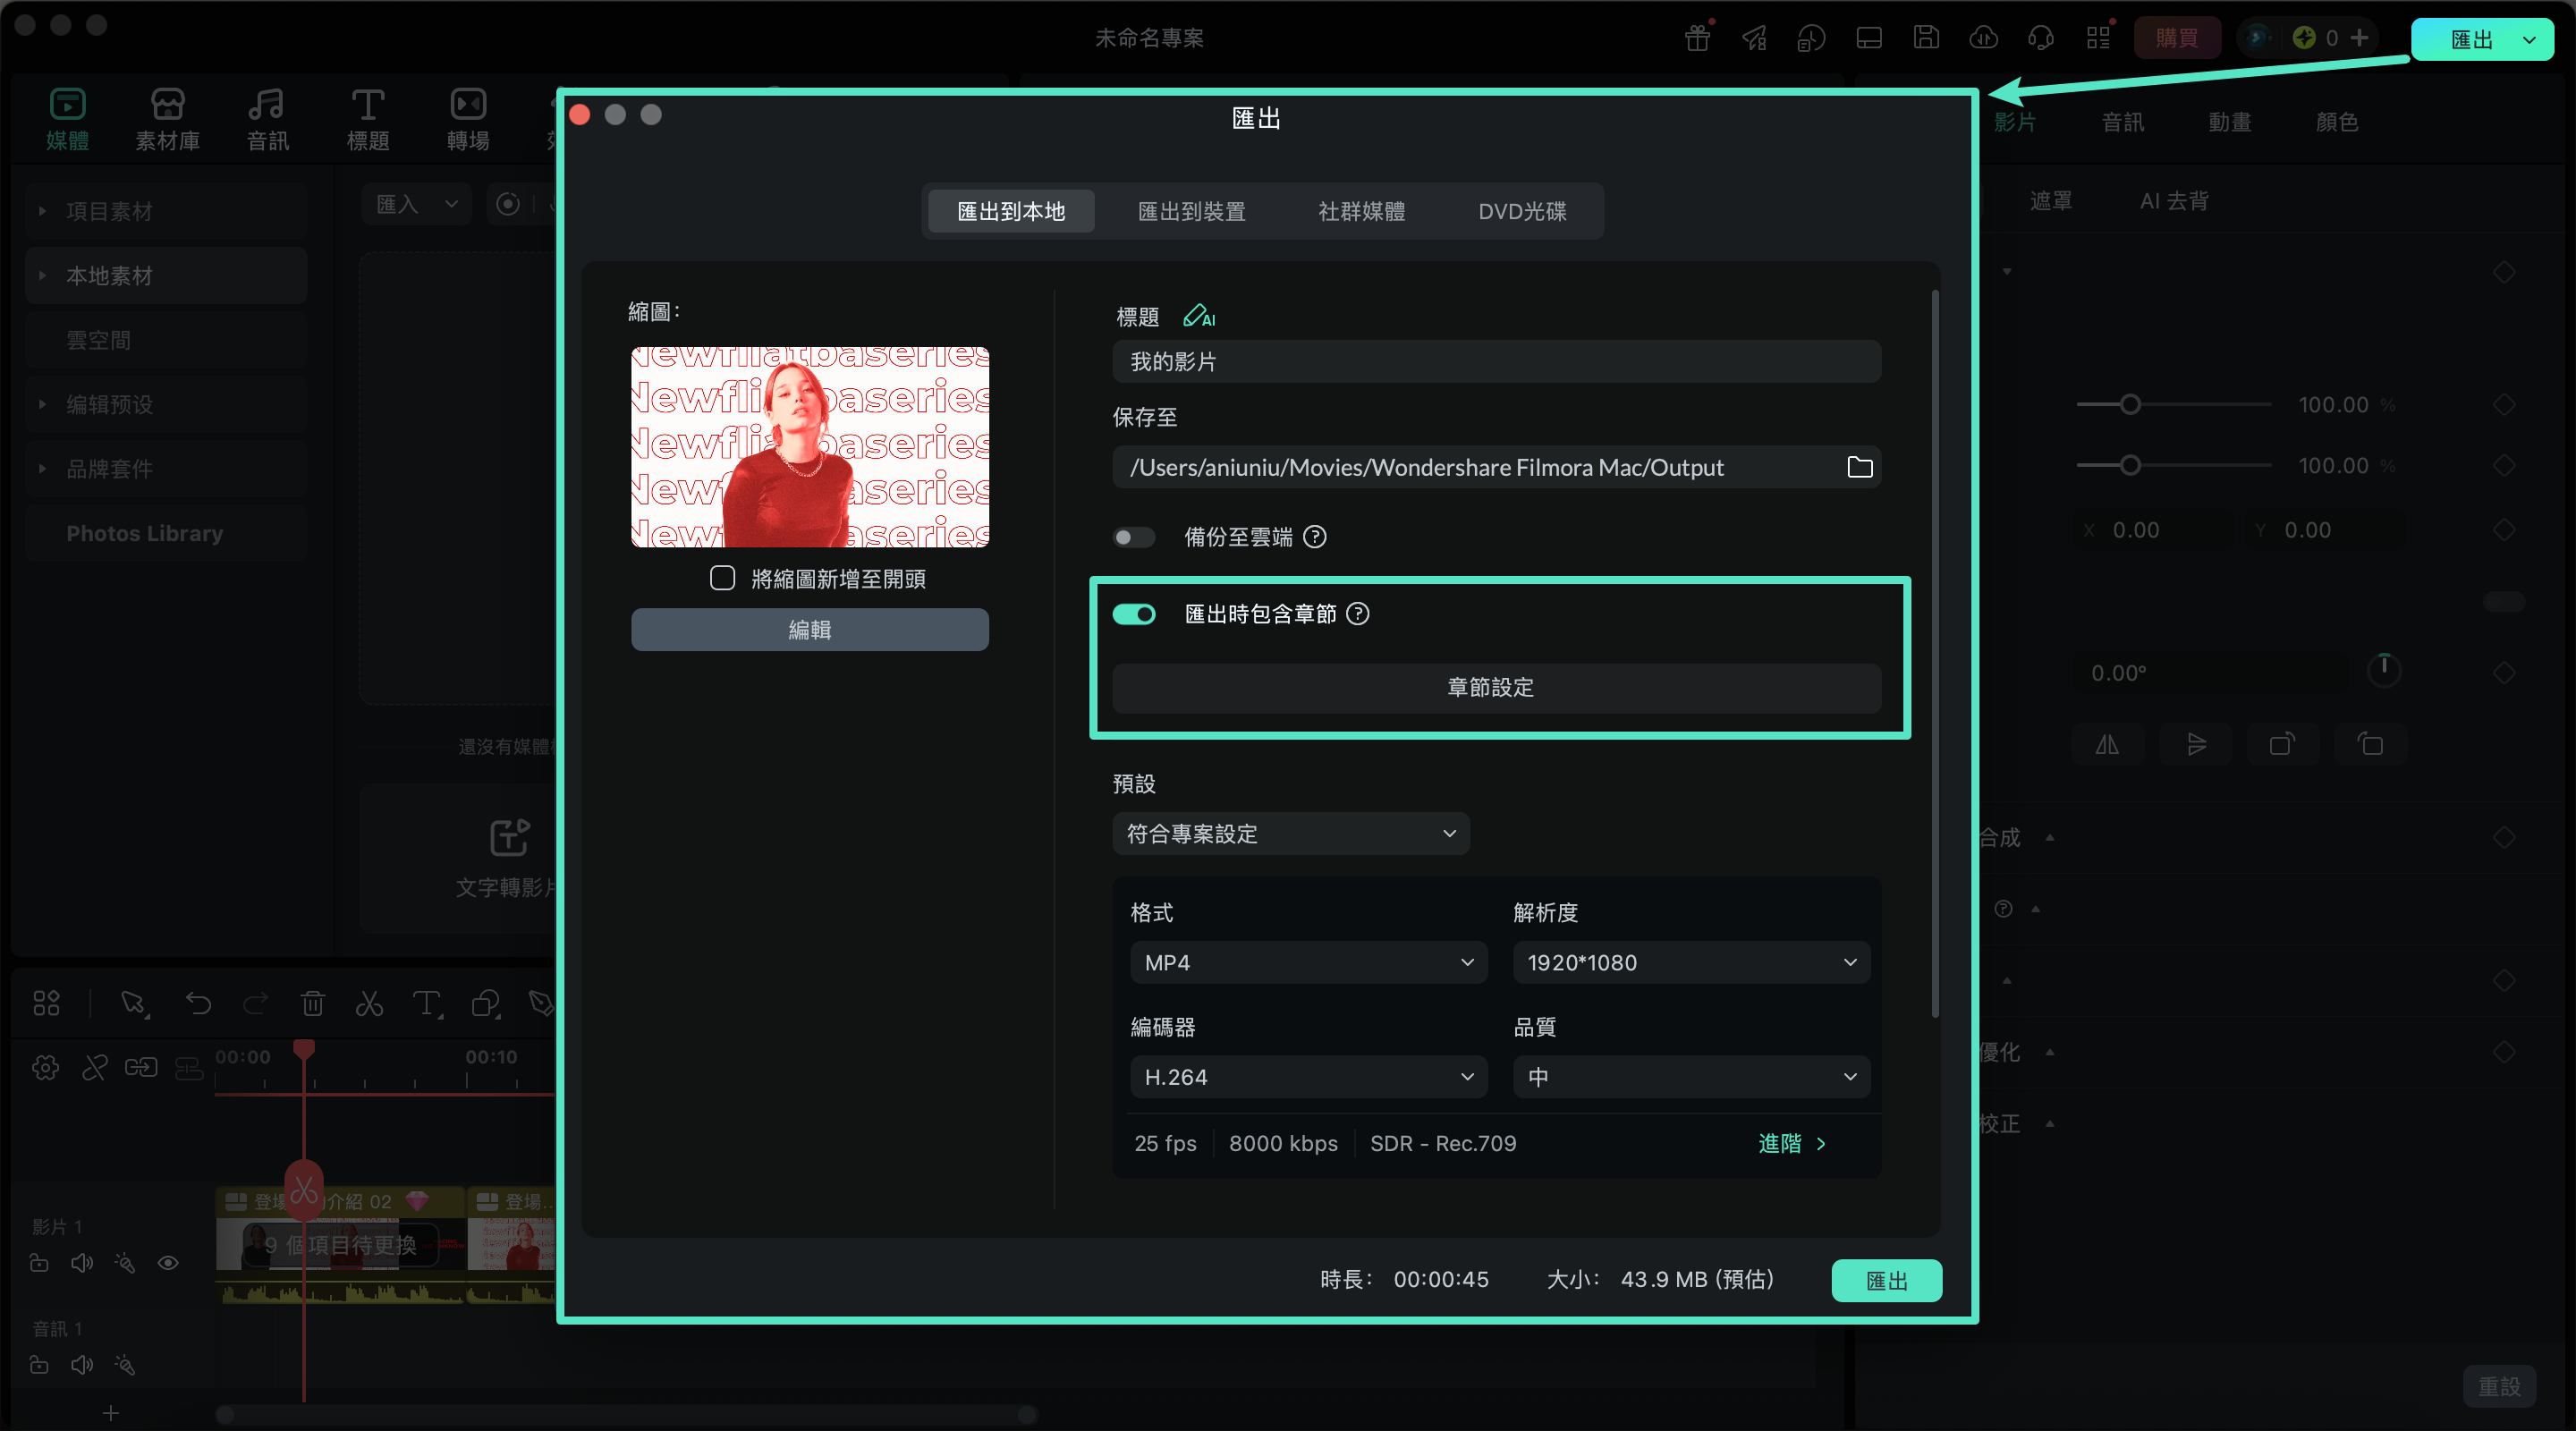The width and height of the screenshot is (2576, 1431).
Task: Open the 品質 中 dropdown
Action: click(1692, 1077)
